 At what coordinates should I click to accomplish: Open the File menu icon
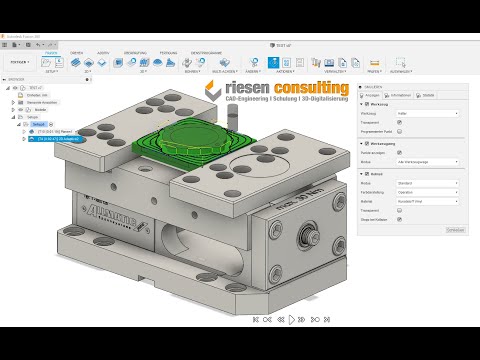point(15,45)
